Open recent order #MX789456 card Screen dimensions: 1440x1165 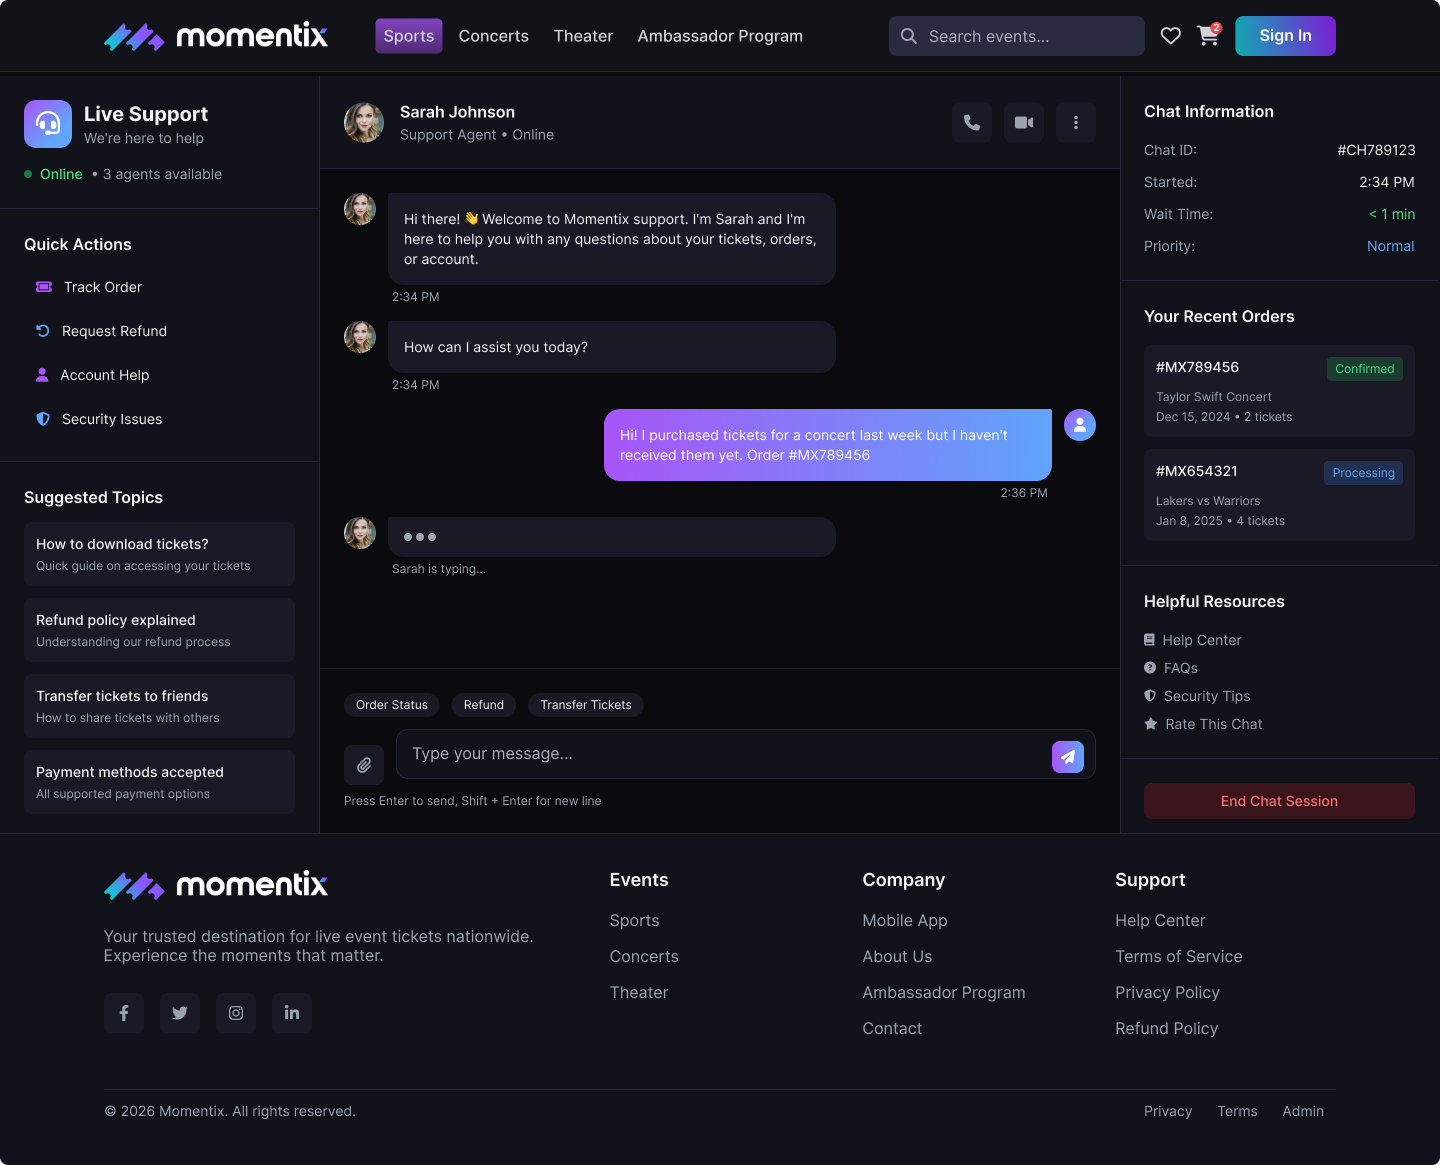(x=1279, y=391)
